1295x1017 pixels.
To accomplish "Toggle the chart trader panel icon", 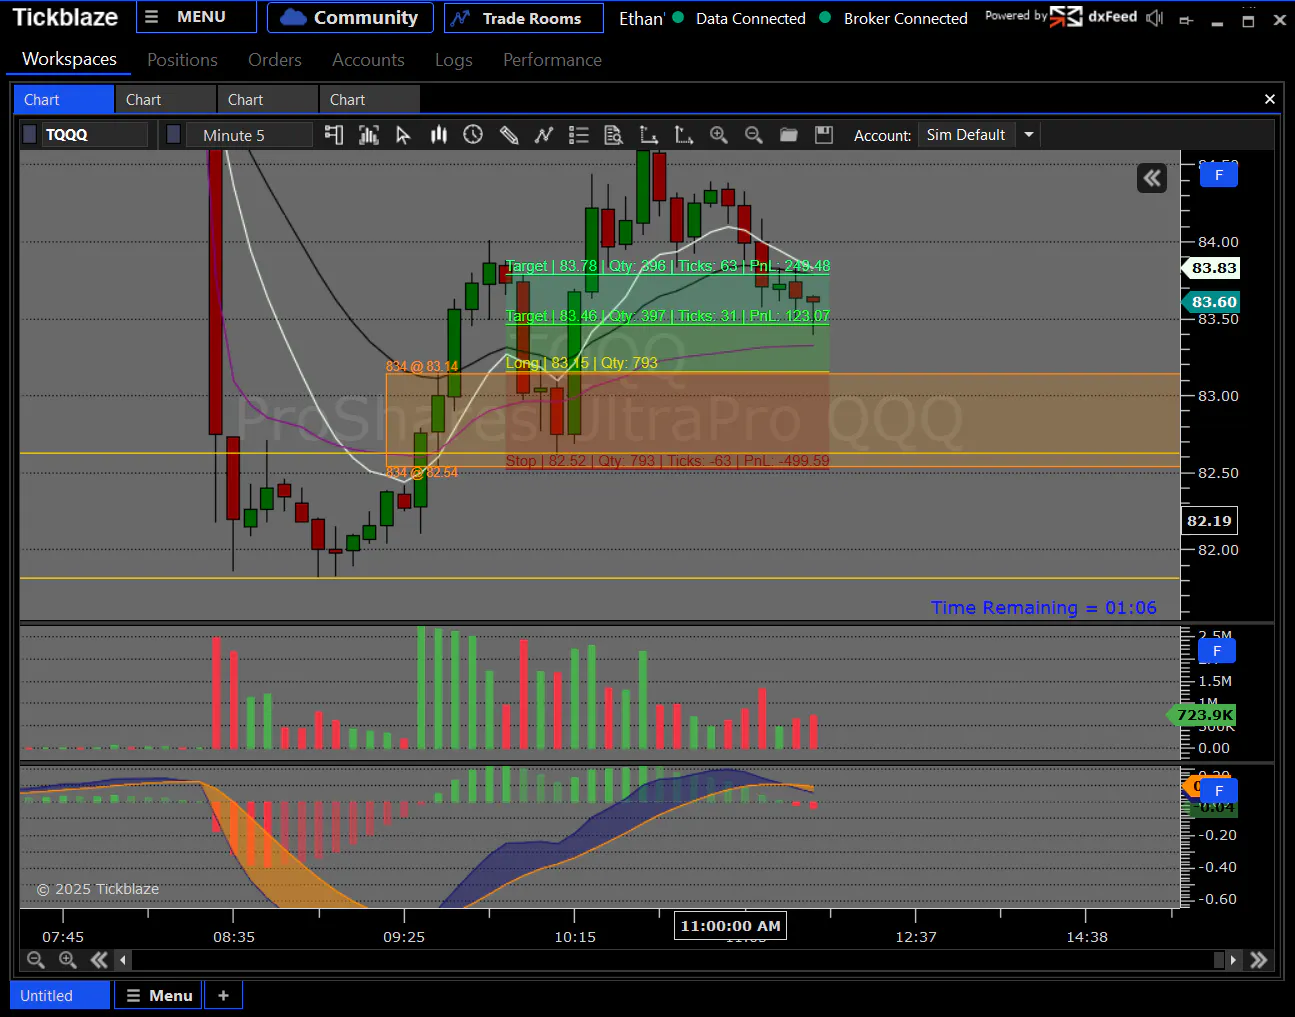I will [x=334, y=135].
